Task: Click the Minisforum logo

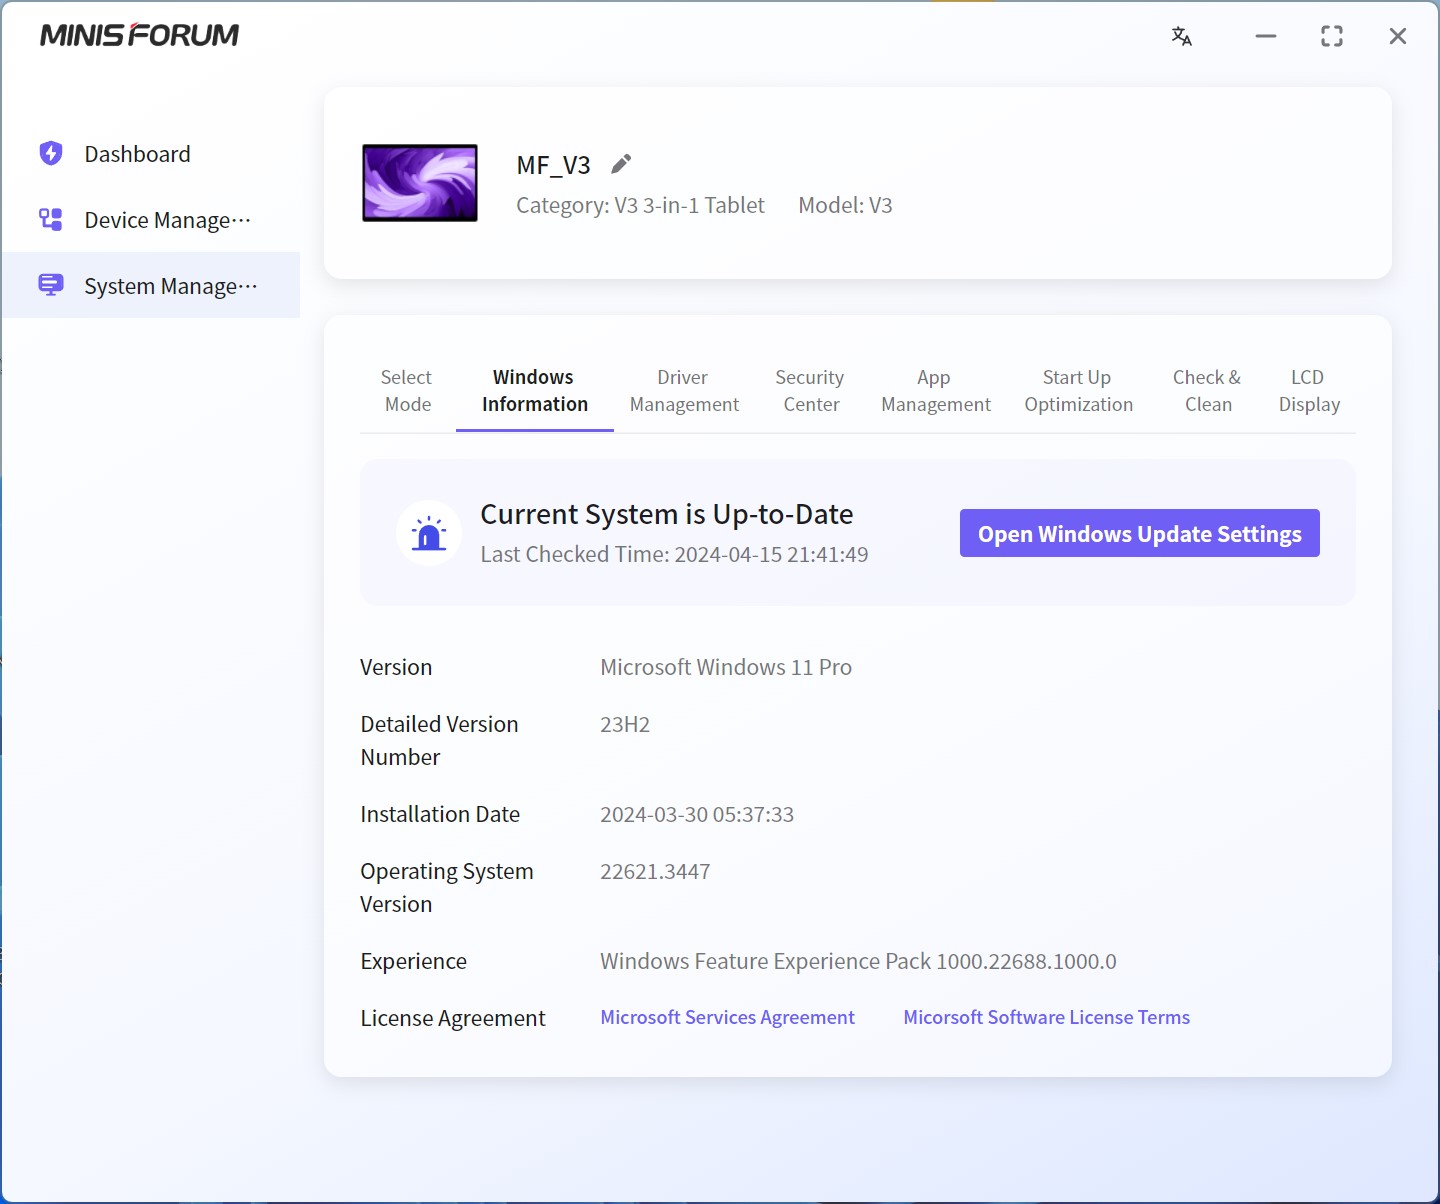Action: tap(140, 35)
